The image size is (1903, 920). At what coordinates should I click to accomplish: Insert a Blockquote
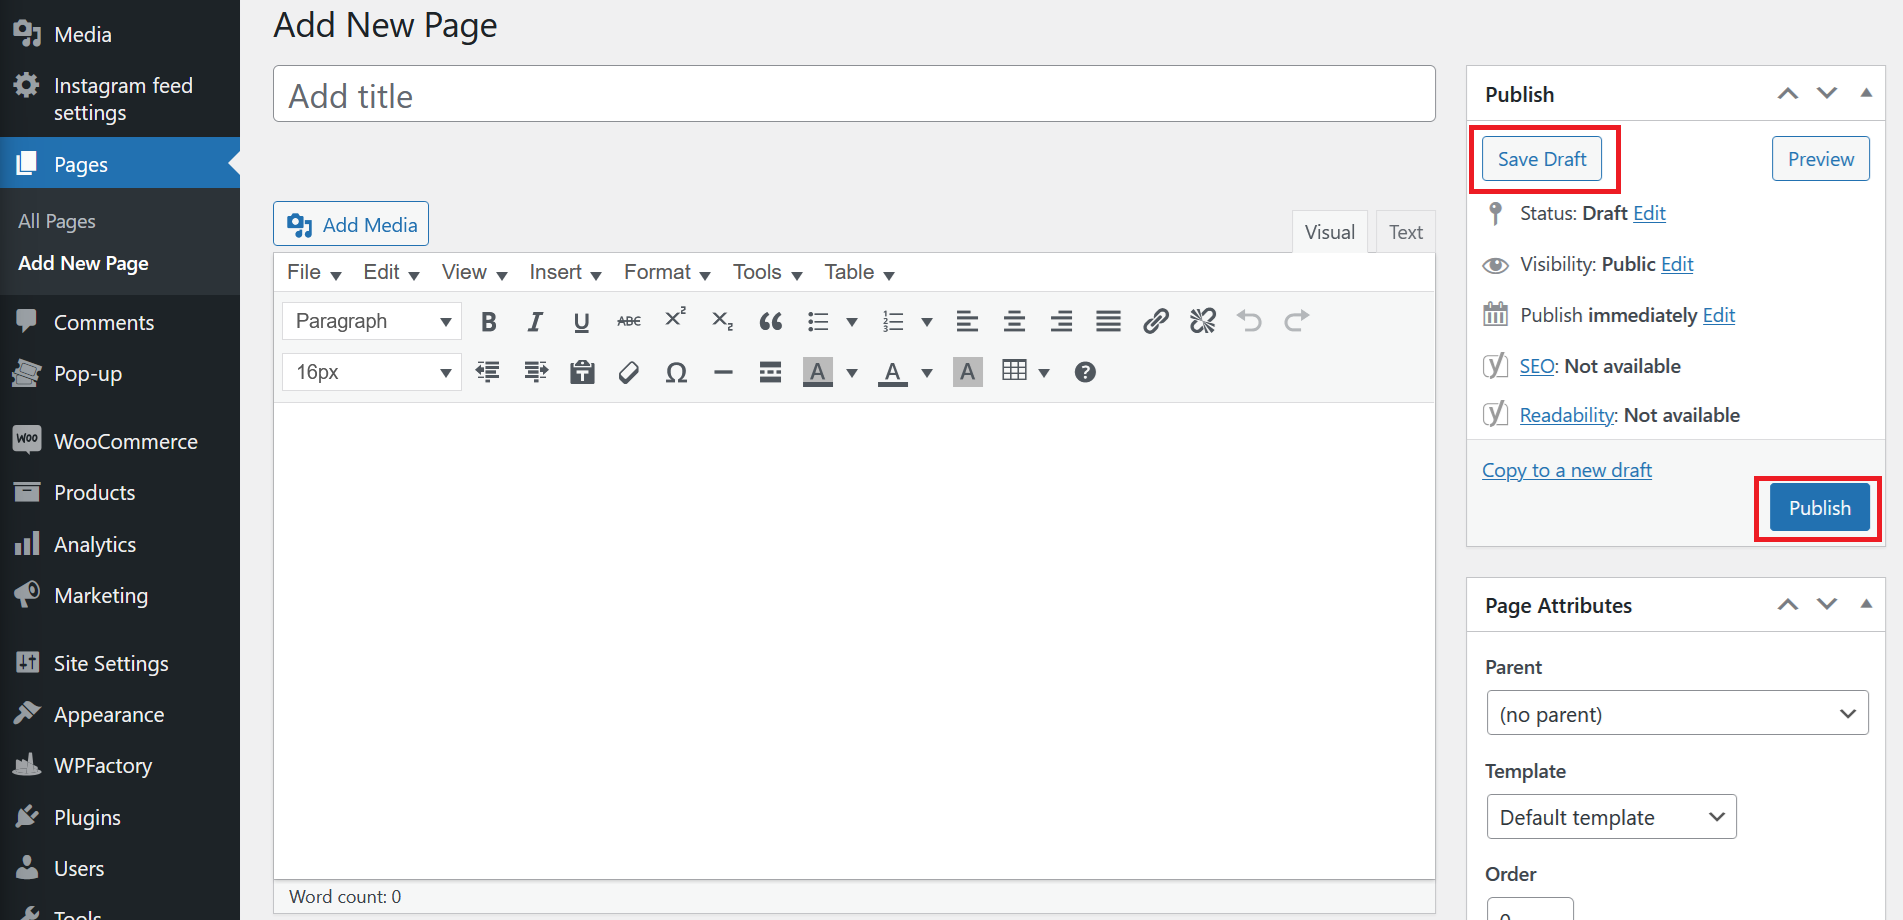pyautogui.click(x=770, y=321)
